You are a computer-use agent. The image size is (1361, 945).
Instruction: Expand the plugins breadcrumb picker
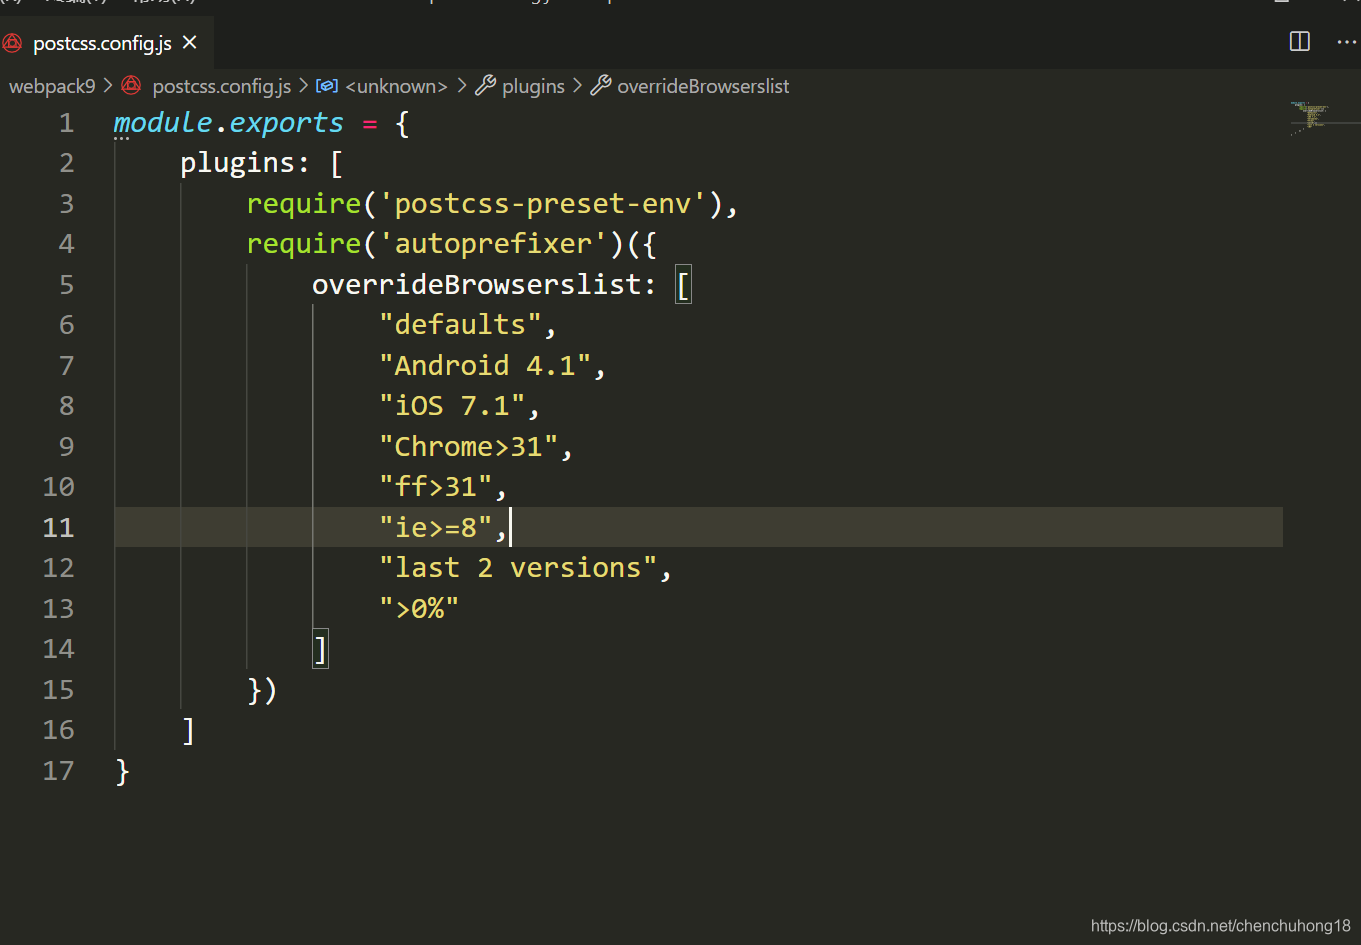point(533,86)
